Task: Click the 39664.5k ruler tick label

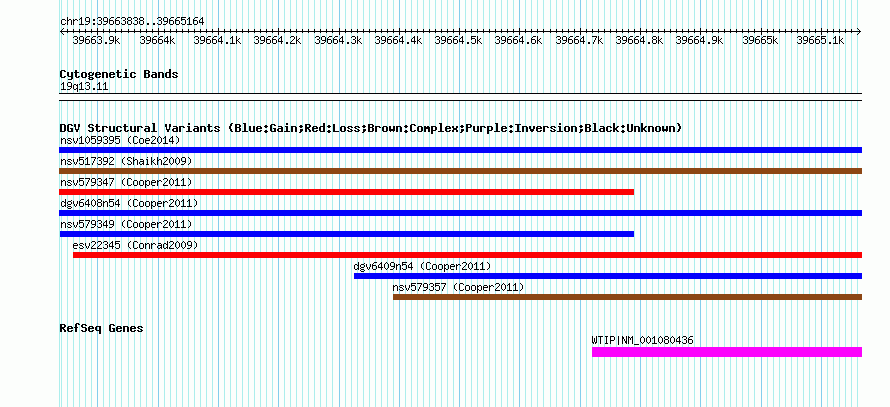Action: coord(459,41)
